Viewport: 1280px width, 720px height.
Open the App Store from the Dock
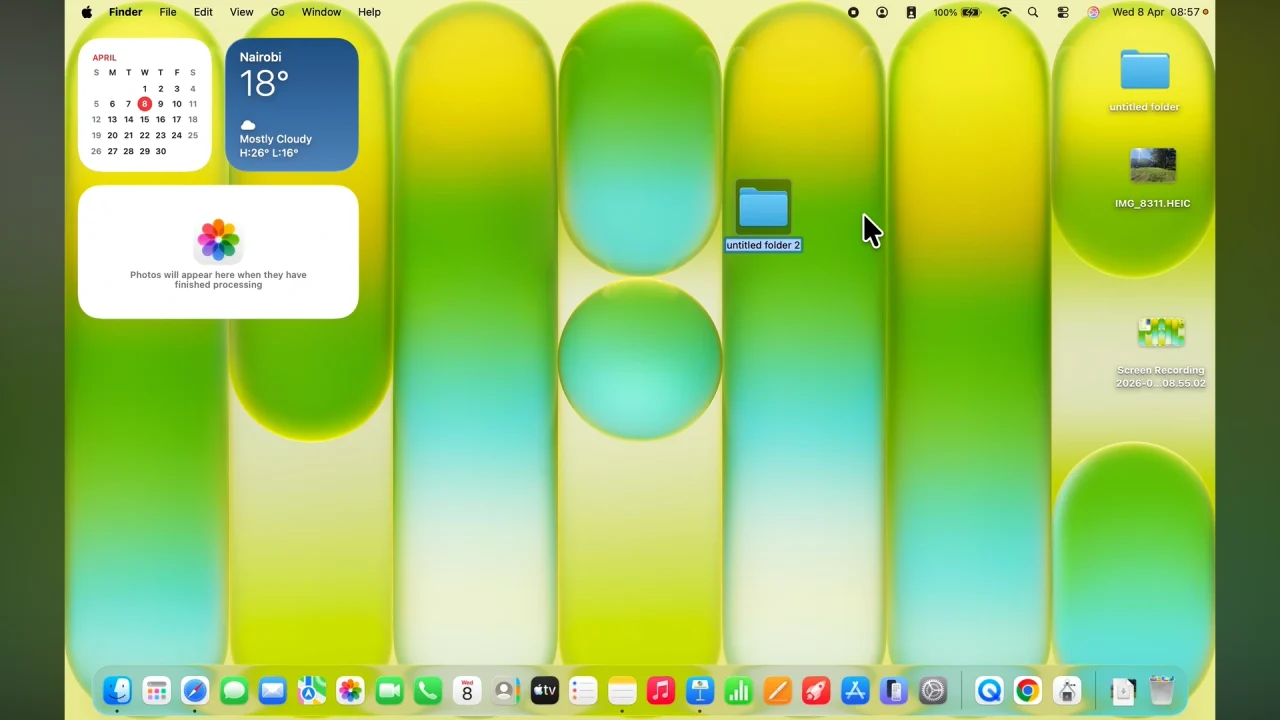coord(854,690)
